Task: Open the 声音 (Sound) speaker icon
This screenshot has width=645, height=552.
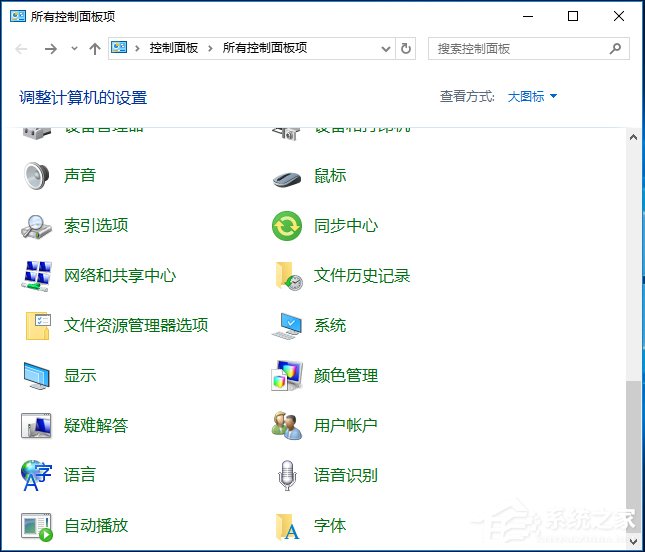Action: pyautogui.click(x=37, y=176)
